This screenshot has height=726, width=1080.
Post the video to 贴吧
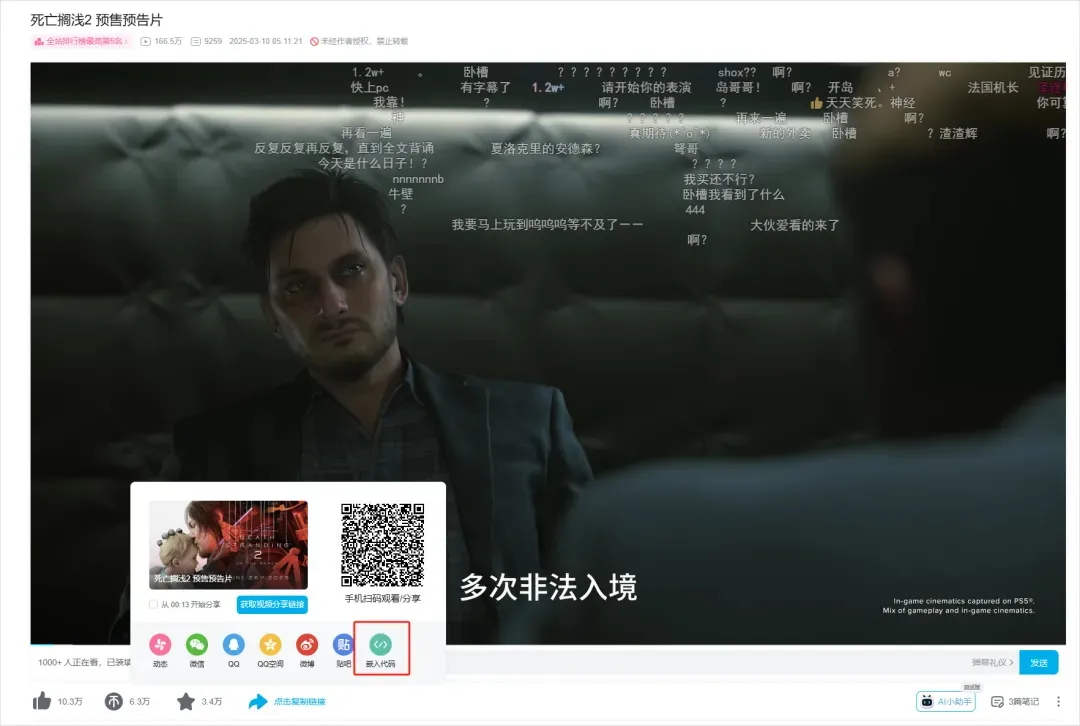344,645
